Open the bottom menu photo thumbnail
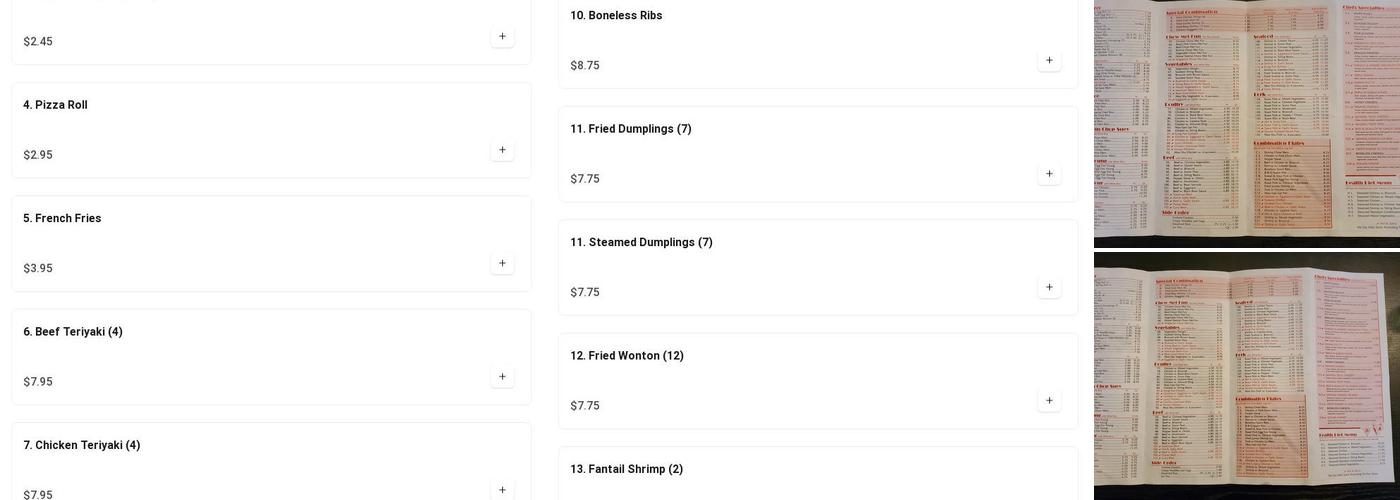Screen dimensions: 1400x500 (1246, 375)
